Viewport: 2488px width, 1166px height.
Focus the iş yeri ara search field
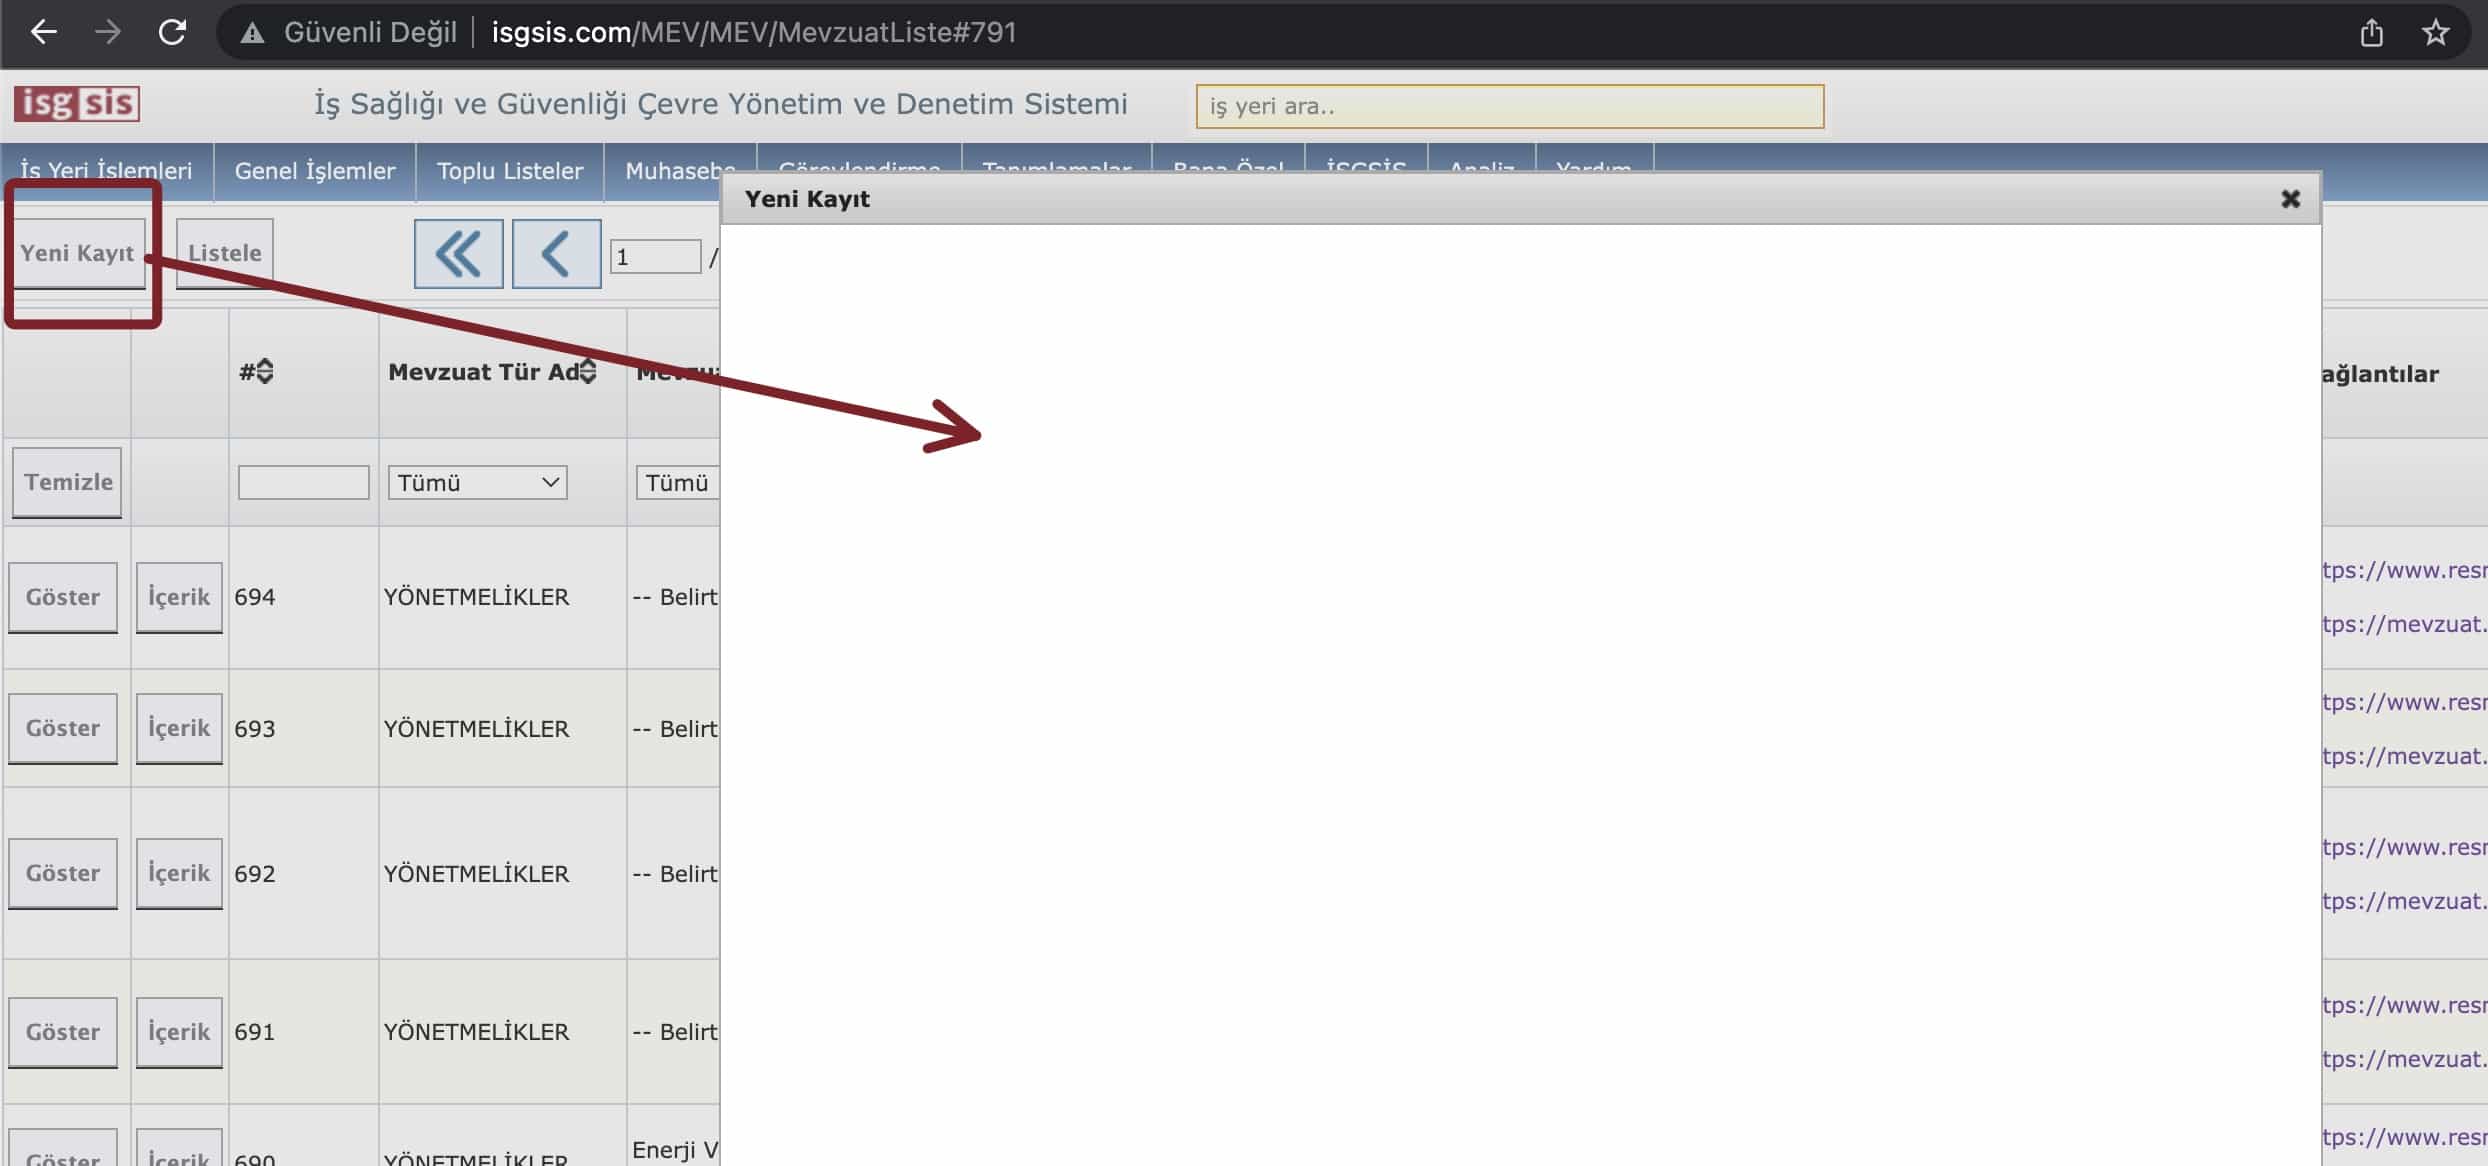point(1509,106)
